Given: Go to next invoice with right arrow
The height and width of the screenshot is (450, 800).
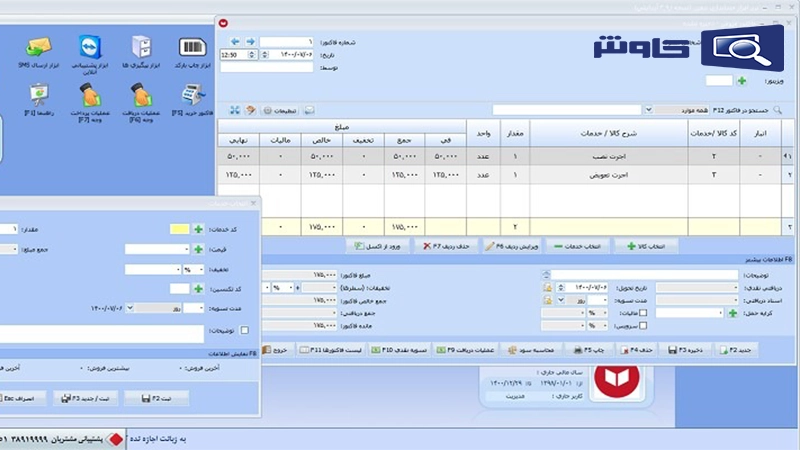Looking at the screenshot, I should click(250, 41).
